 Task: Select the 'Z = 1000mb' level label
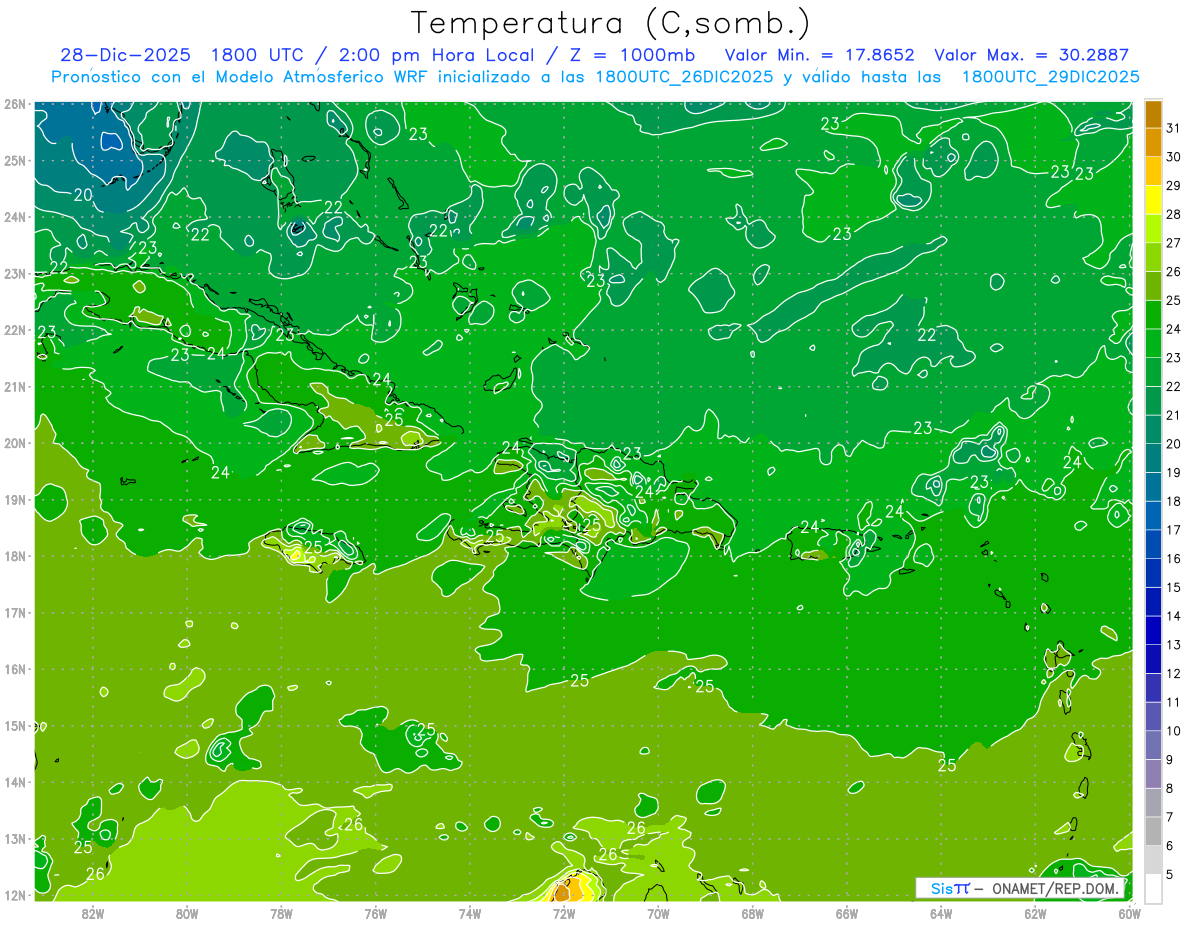coord(632,55)
